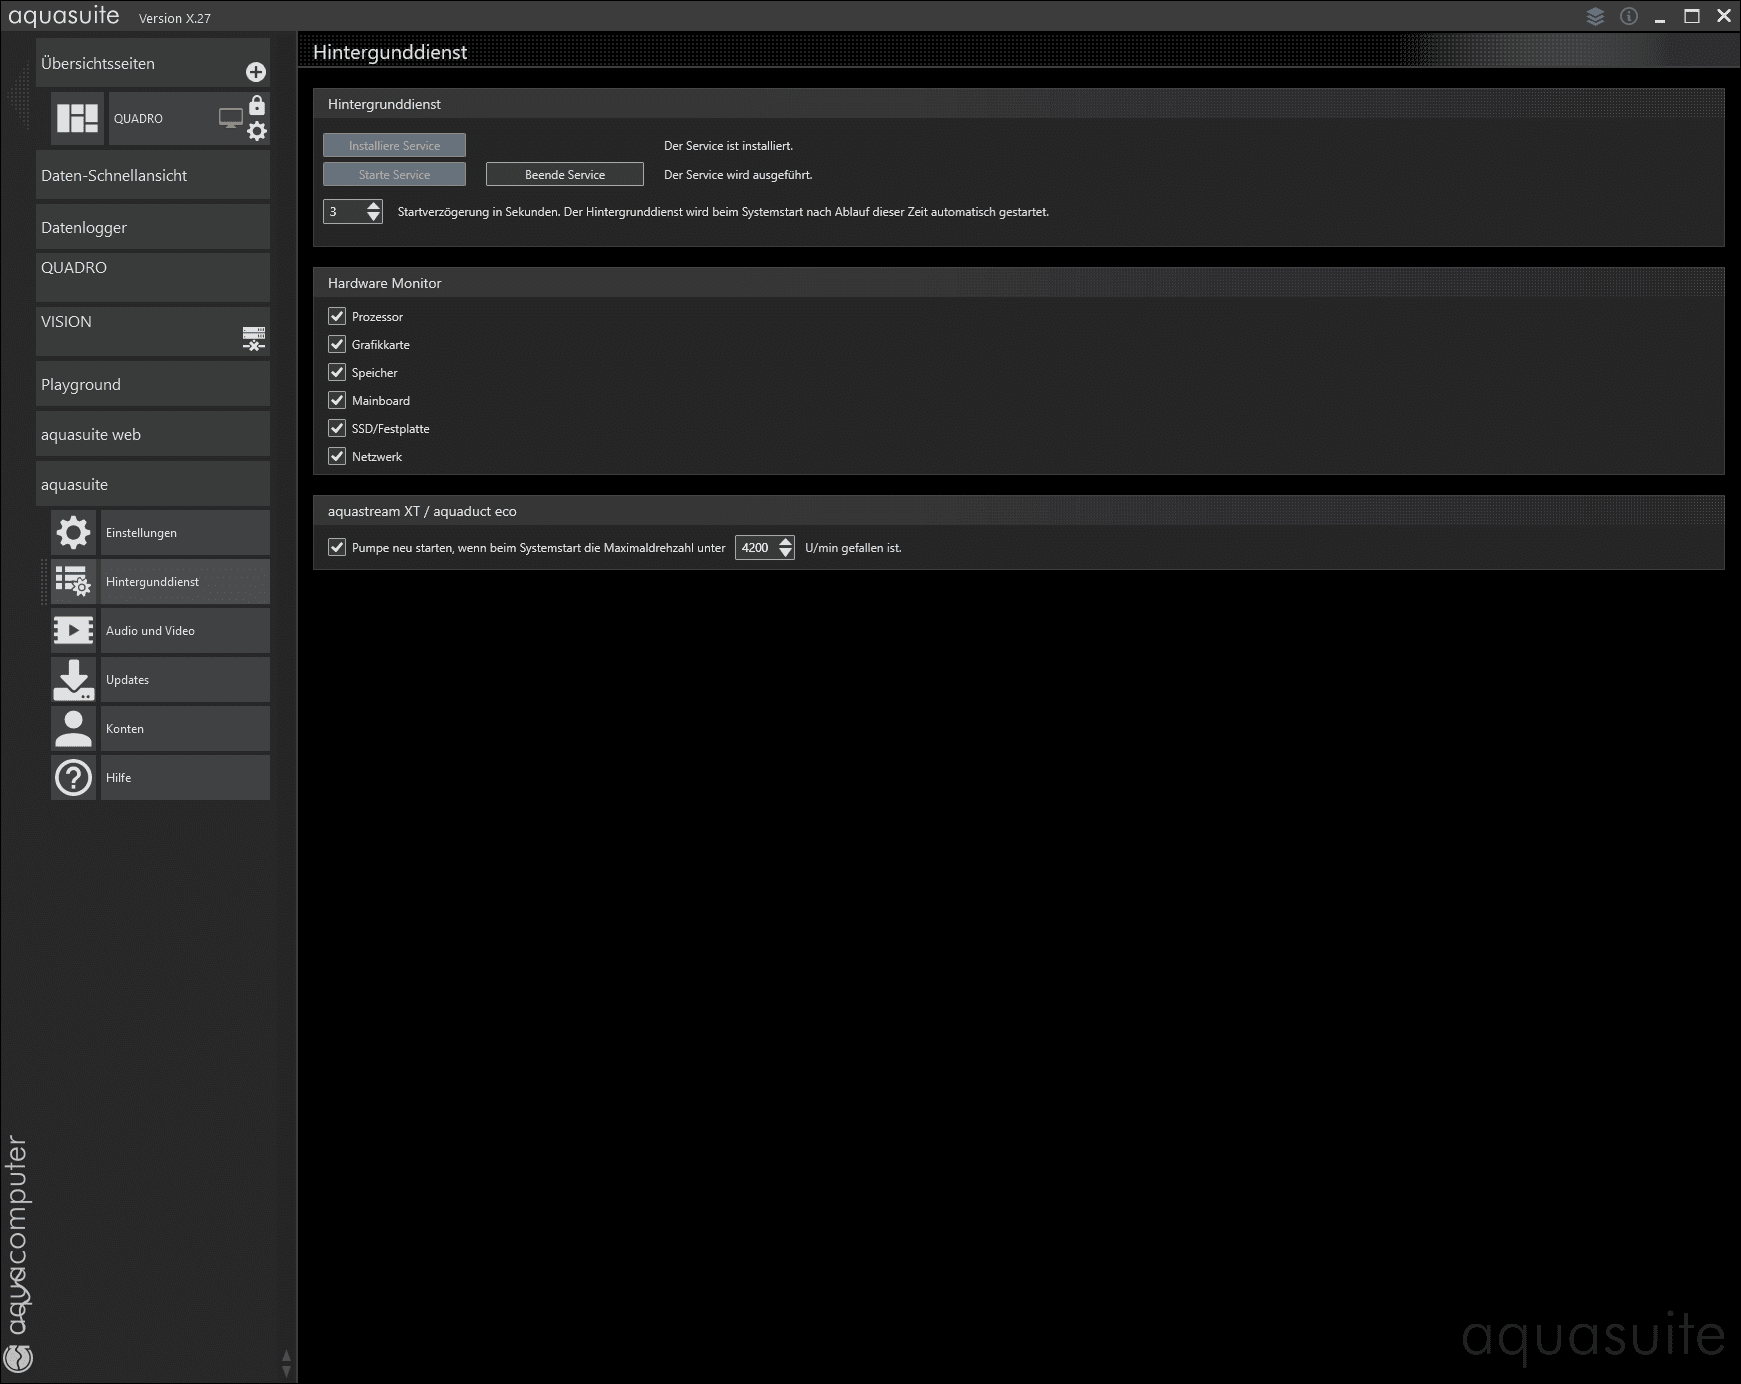This screenshot has width=1741, height=1384.
Task: Open Audio und Video settings
Action: coord(185,630)
